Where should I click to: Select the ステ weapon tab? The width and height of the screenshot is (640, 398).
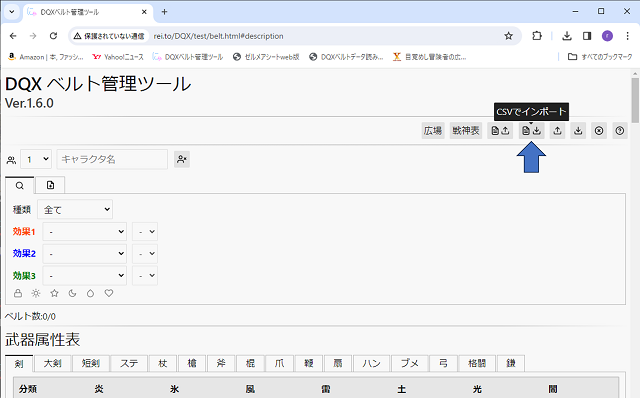pos(129,363)
